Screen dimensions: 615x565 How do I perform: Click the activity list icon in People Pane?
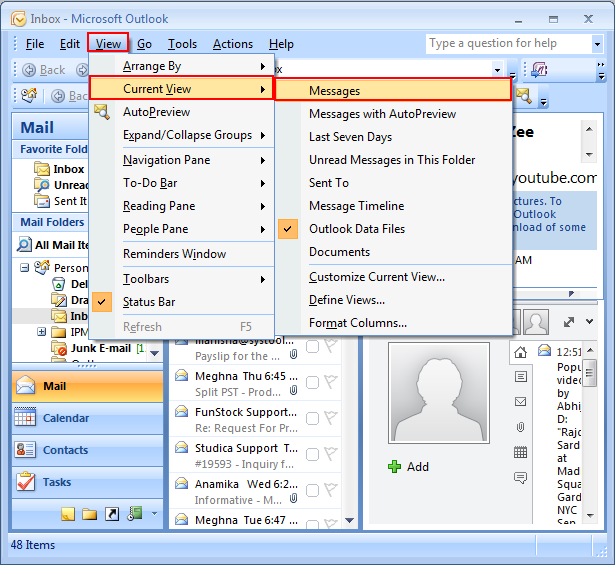520,377
